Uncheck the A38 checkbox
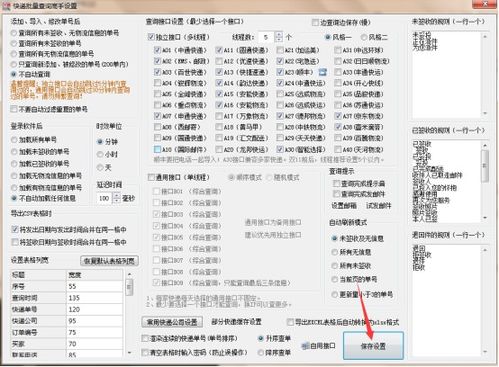 click(x=338, y=127)
